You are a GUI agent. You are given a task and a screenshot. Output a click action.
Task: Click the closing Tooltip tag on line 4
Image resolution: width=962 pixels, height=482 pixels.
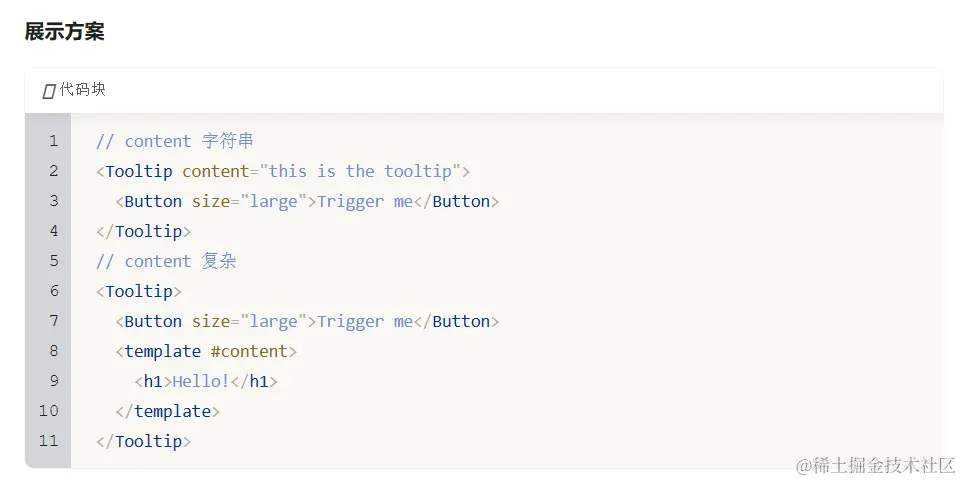tap(144, 232)
